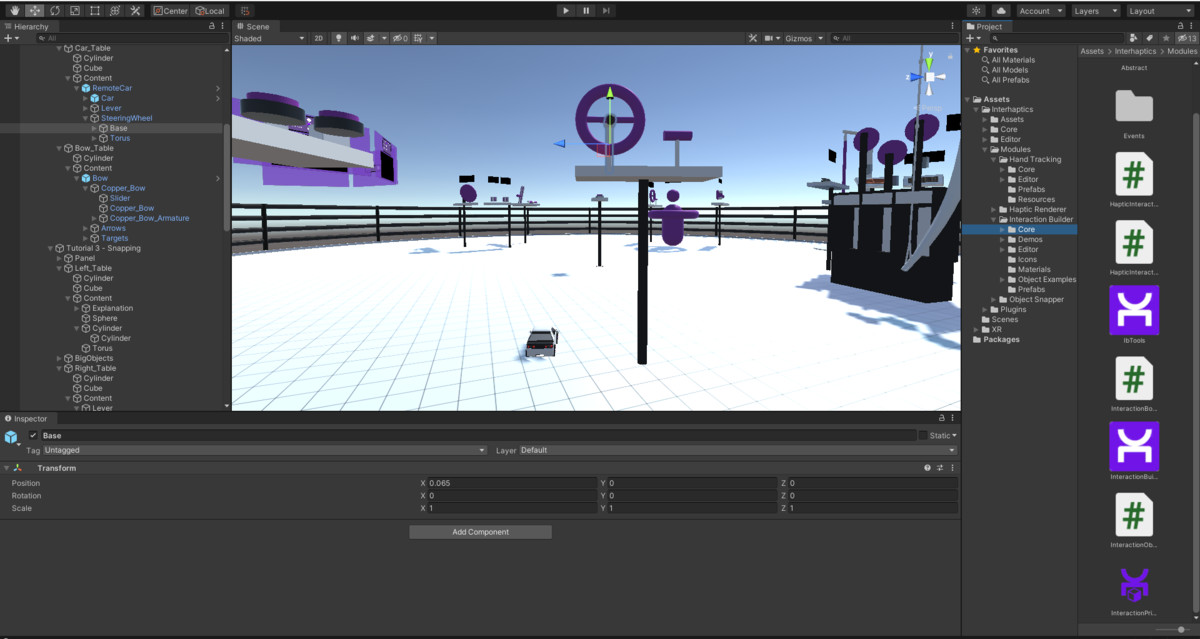
Task: Pause the scene playback
Action: tap(586, 10)
